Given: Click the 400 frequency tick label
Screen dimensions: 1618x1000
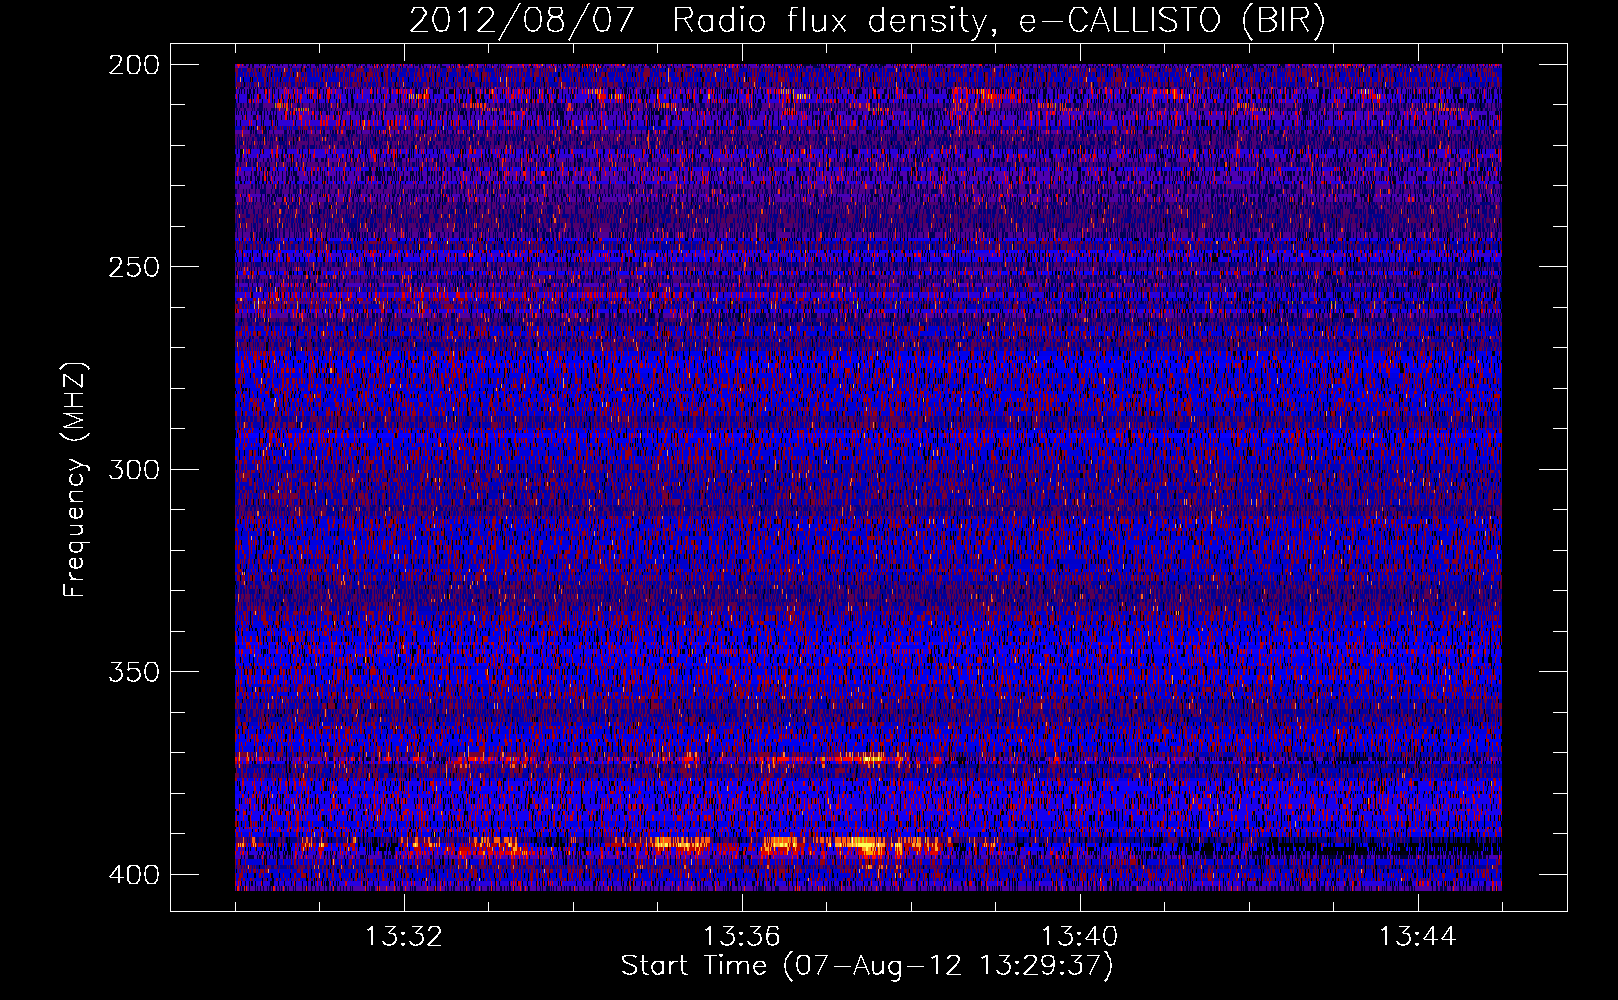Looking at the screenshot, I should [x=133, y=875].
